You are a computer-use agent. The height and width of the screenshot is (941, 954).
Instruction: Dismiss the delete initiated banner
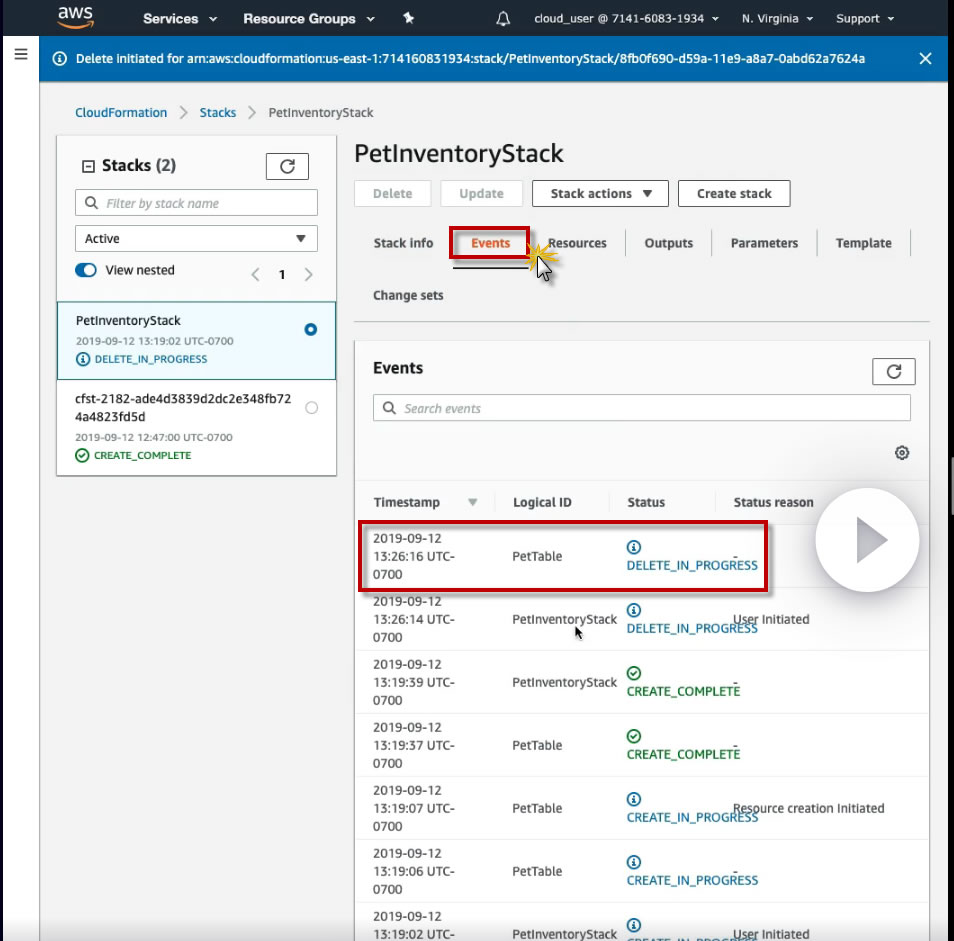(925, 58)
